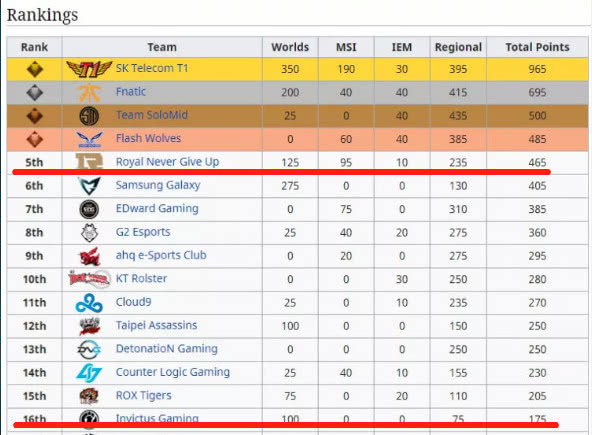Image resolution: width=592 pixels, height=435 pixels.
Task: Open the Taipei Assassins team link
Action: pyautogui.click(x=157, y=325)
